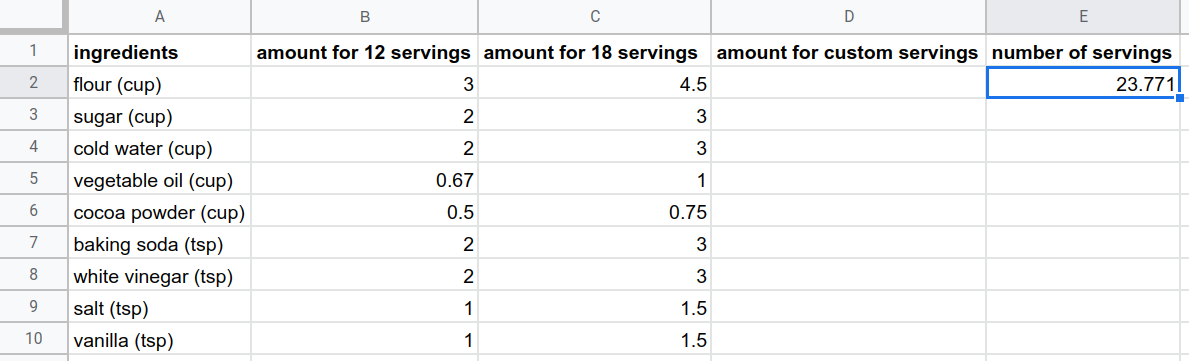The image size is (1189, 361).
Task: Select row 5 header number
Action: 33,180
